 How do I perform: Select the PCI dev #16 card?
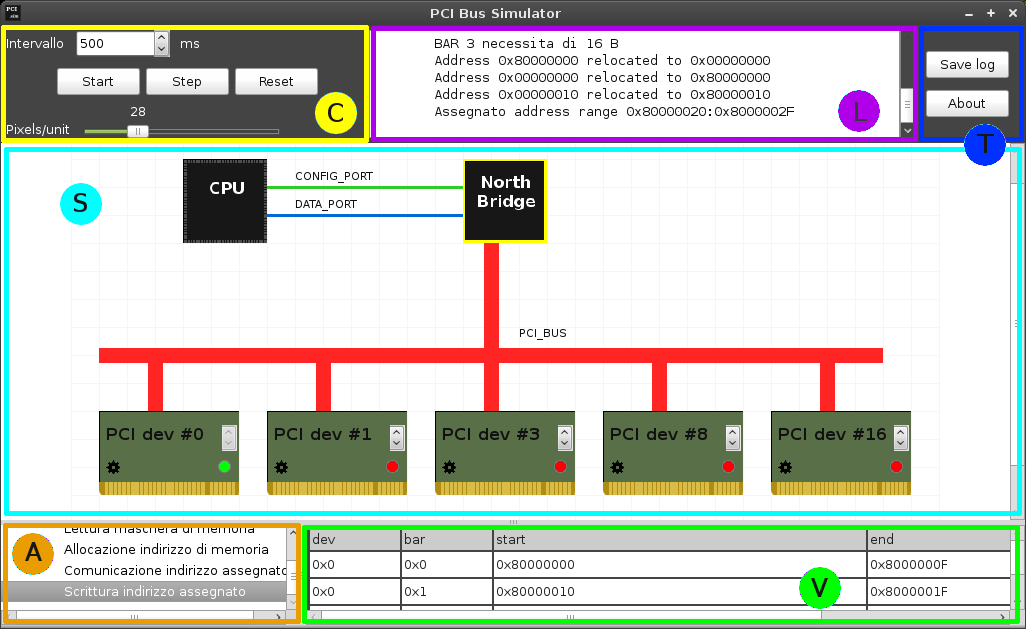point(841,453)
